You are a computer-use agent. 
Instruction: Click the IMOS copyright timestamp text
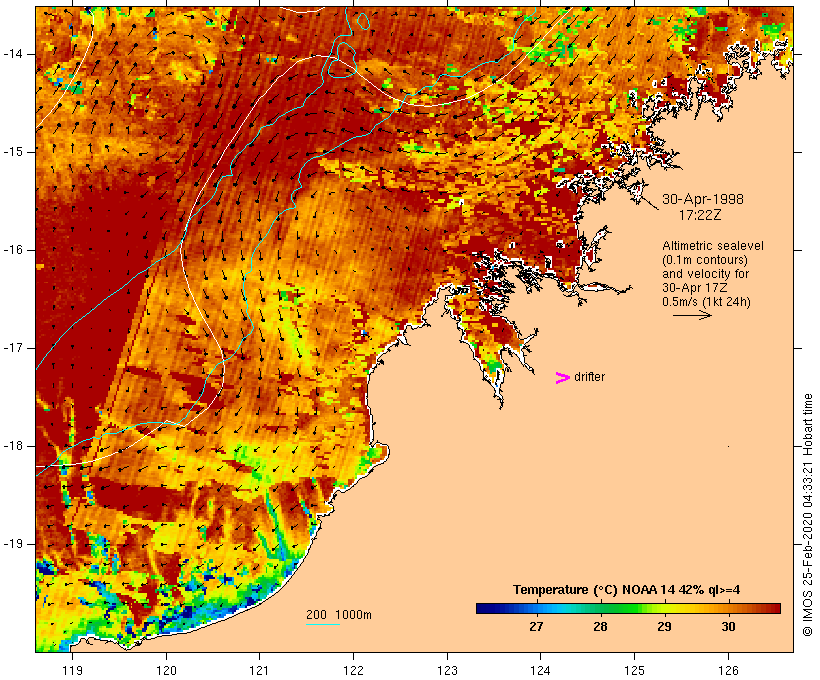click(x=808, y=515)
